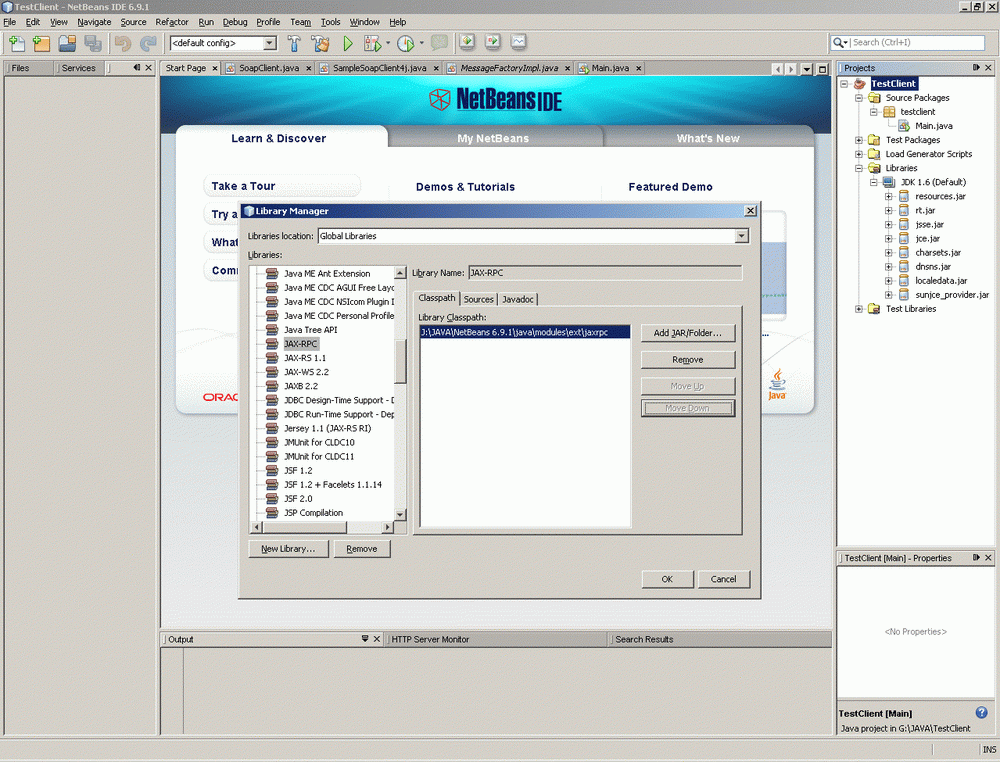Click the New Library button

(288, 549)
